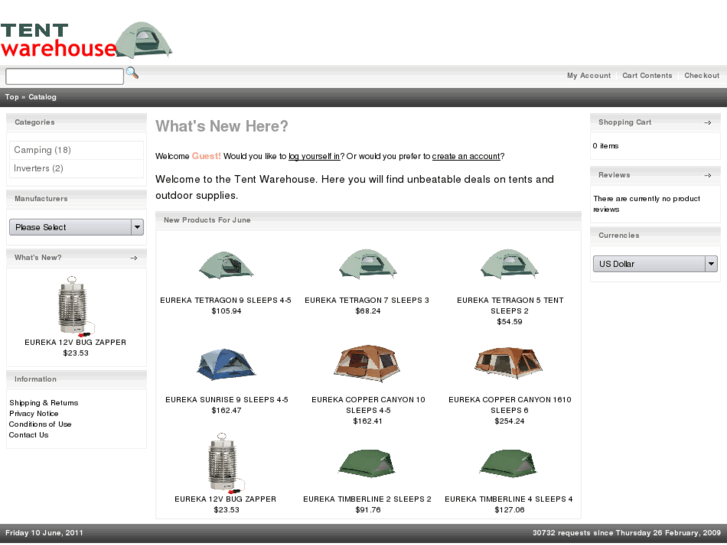Click Timberline 2 green tent image
Image resolution: width=727 pixels, height=545 pixels.
click(367, 463)
